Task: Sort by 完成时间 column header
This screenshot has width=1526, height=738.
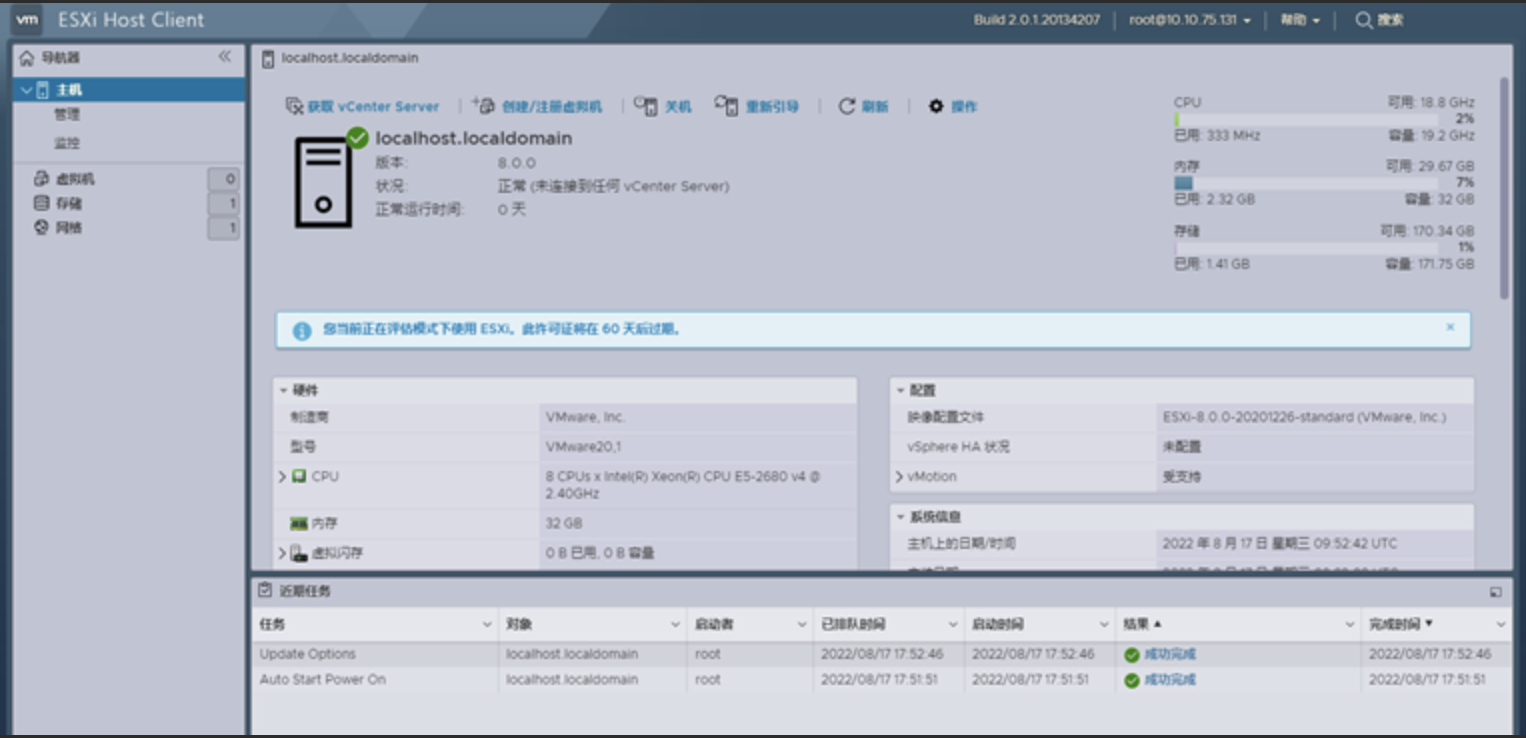Action: 1400,624
